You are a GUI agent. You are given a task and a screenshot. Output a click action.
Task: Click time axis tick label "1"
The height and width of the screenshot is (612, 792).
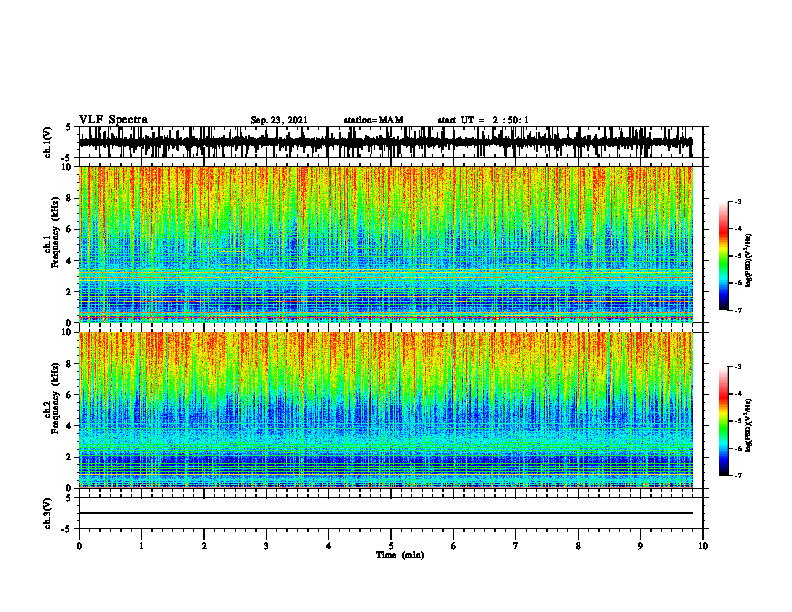[x=141, y=546]
